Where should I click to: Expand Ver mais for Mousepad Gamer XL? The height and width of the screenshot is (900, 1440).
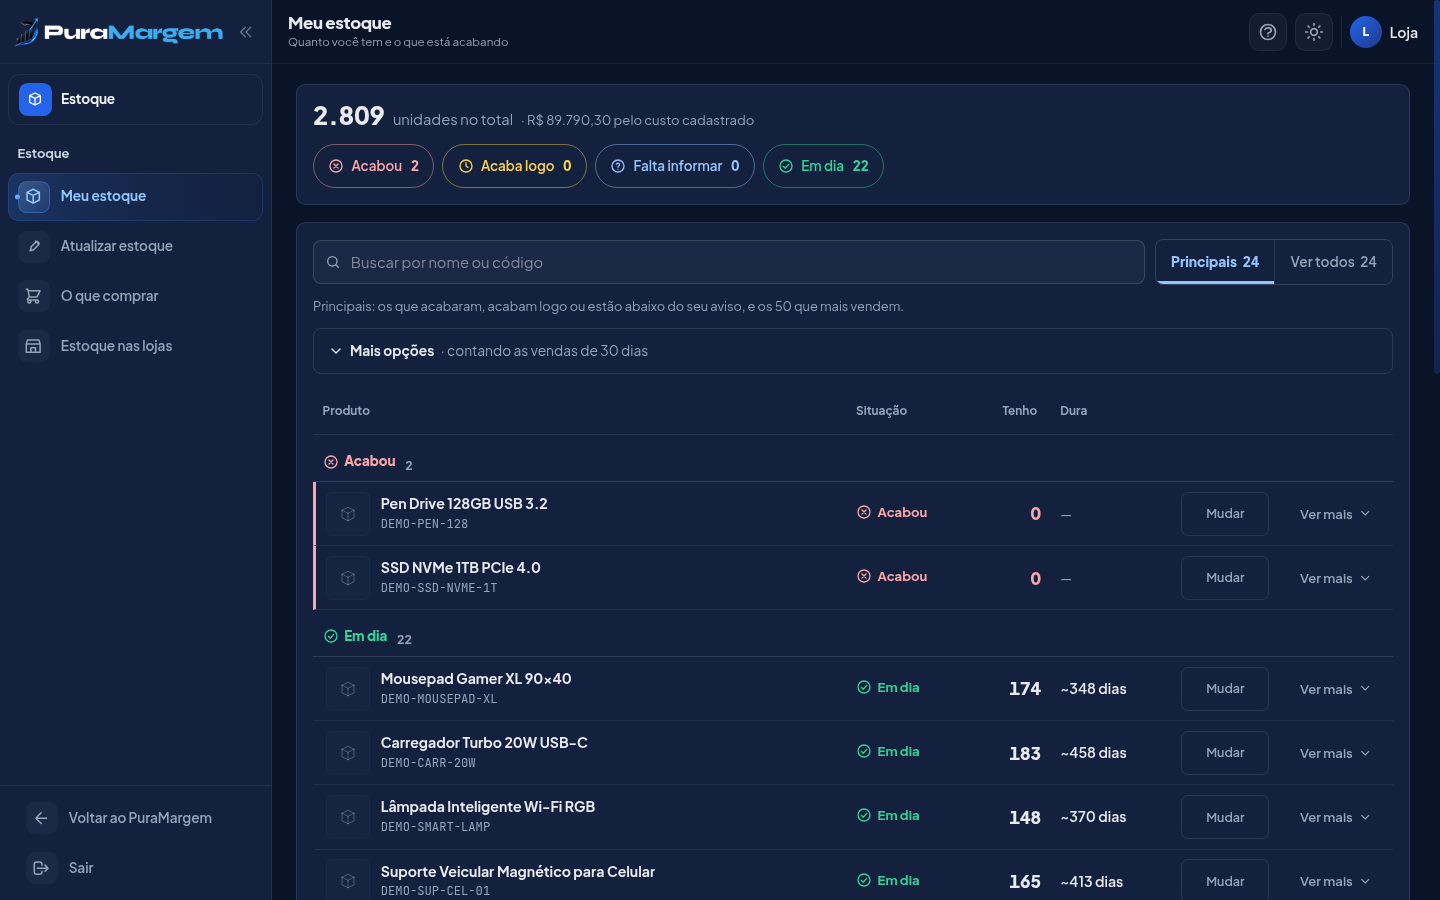click(1335, 689)
